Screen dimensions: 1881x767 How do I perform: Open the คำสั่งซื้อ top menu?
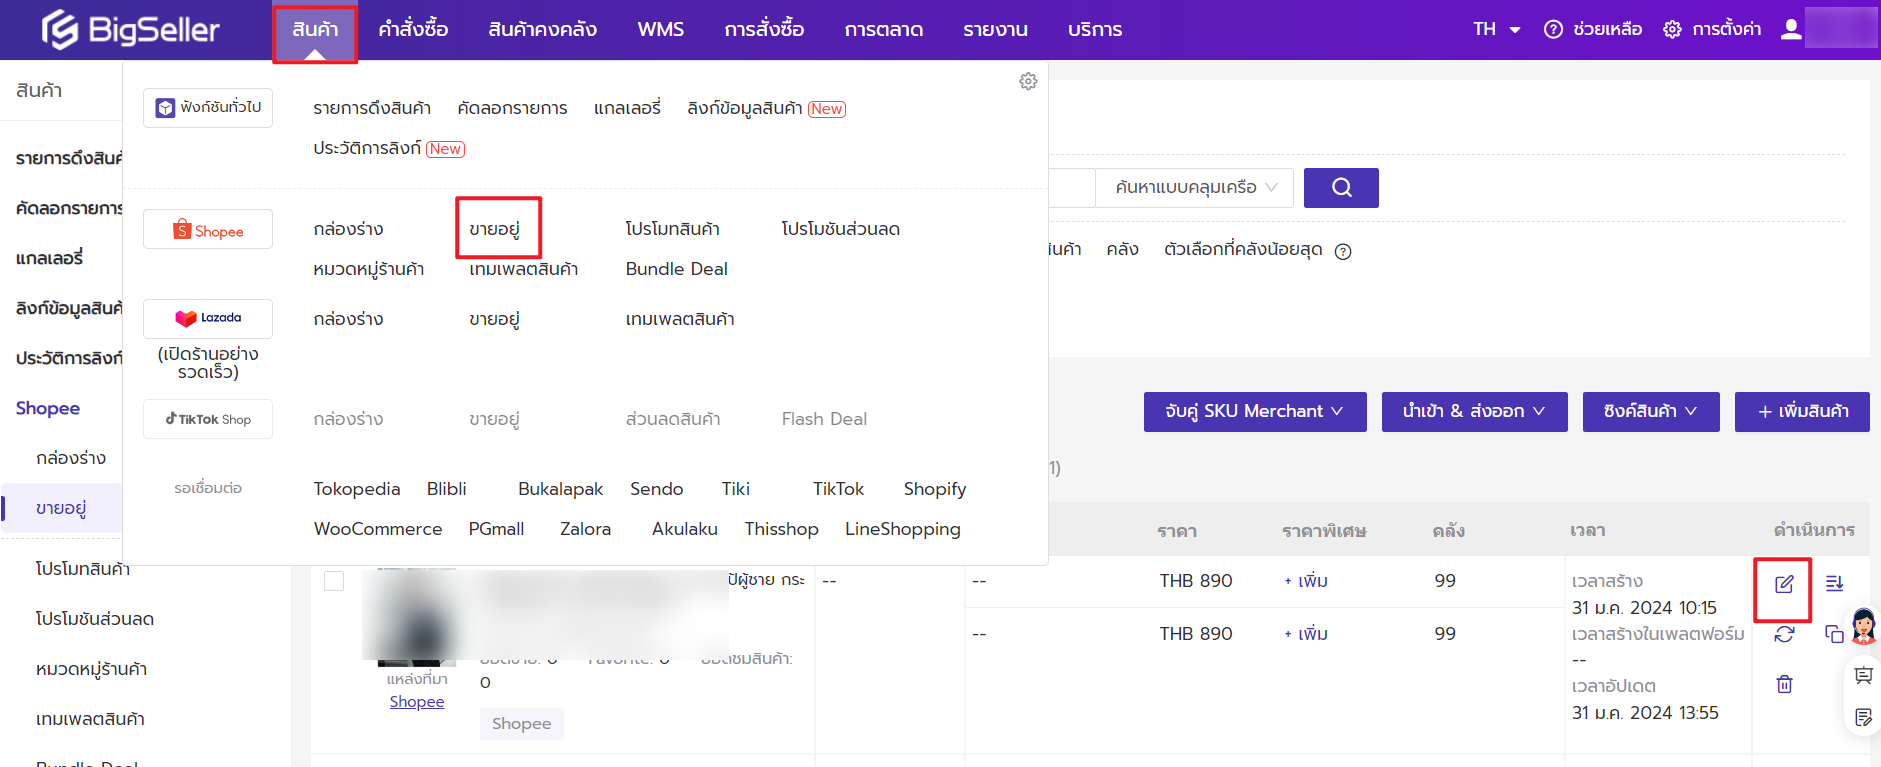click(x=413, y=29)
